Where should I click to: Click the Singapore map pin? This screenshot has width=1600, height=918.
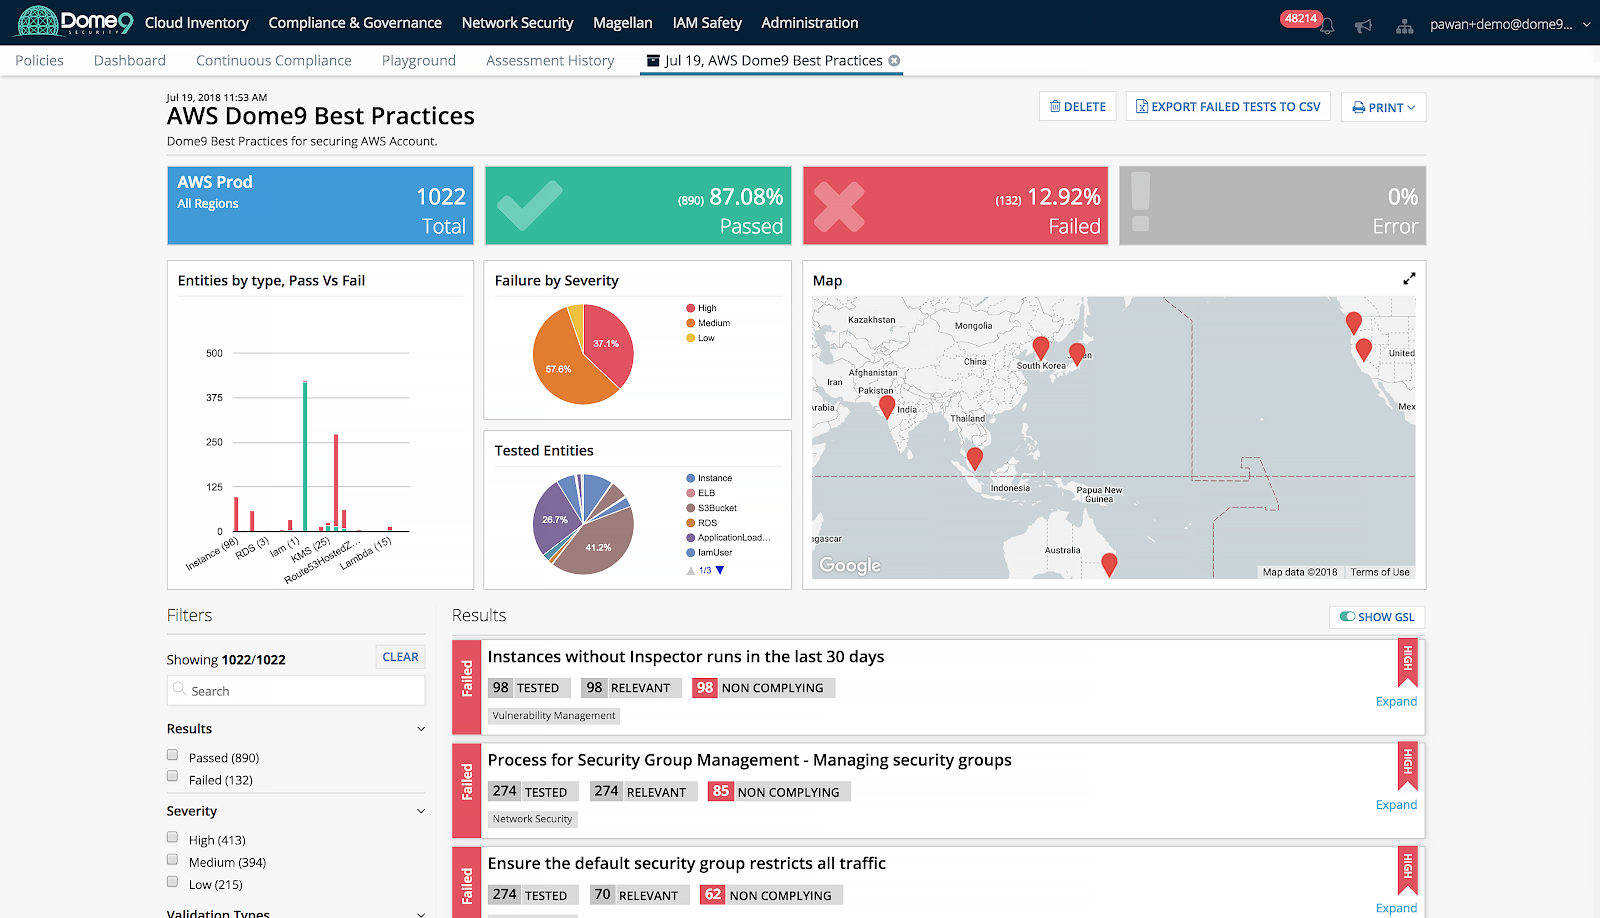click(975, 458)
